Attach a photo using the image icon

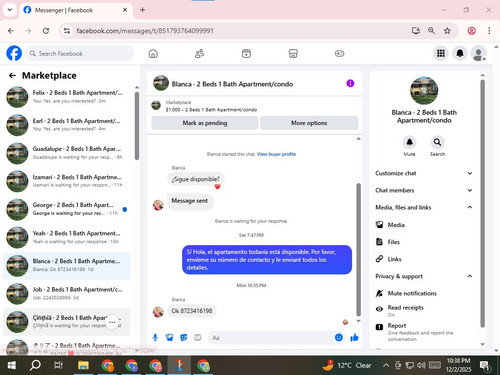point(169,338)
